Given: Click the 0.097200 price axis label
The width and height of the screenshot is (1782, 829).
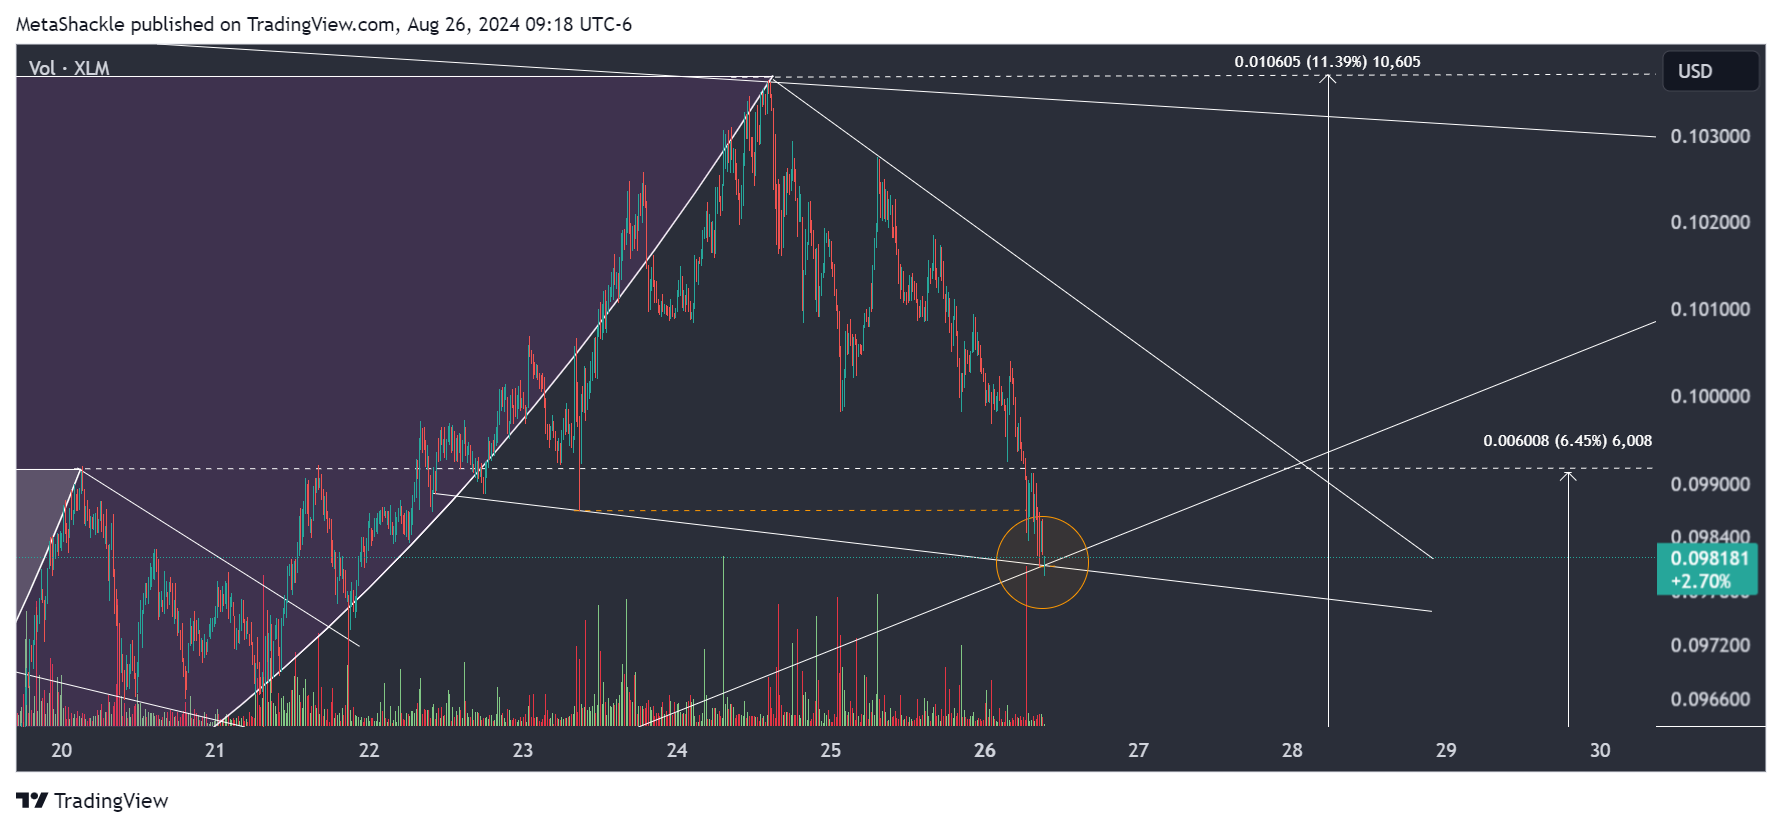Looking at the screenshot, I should 1710,645.
